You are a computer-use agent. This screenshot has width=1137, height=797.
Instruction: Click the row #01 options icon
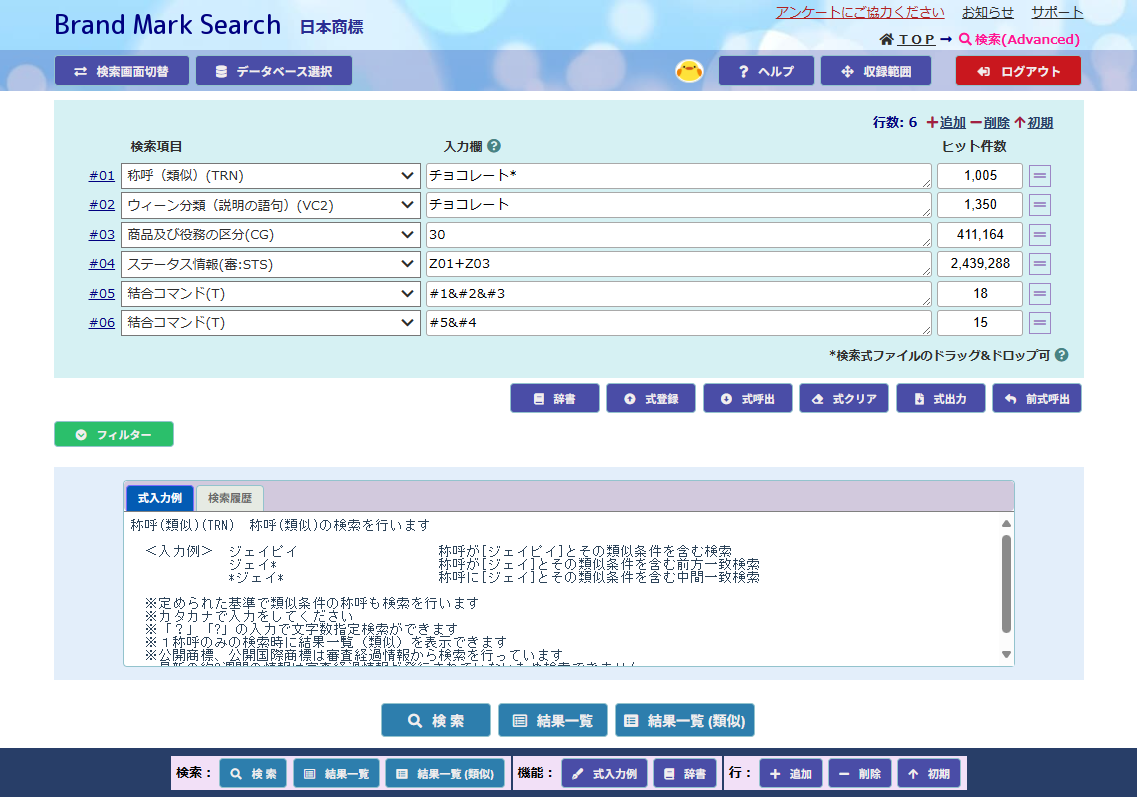pos(1040,175)
